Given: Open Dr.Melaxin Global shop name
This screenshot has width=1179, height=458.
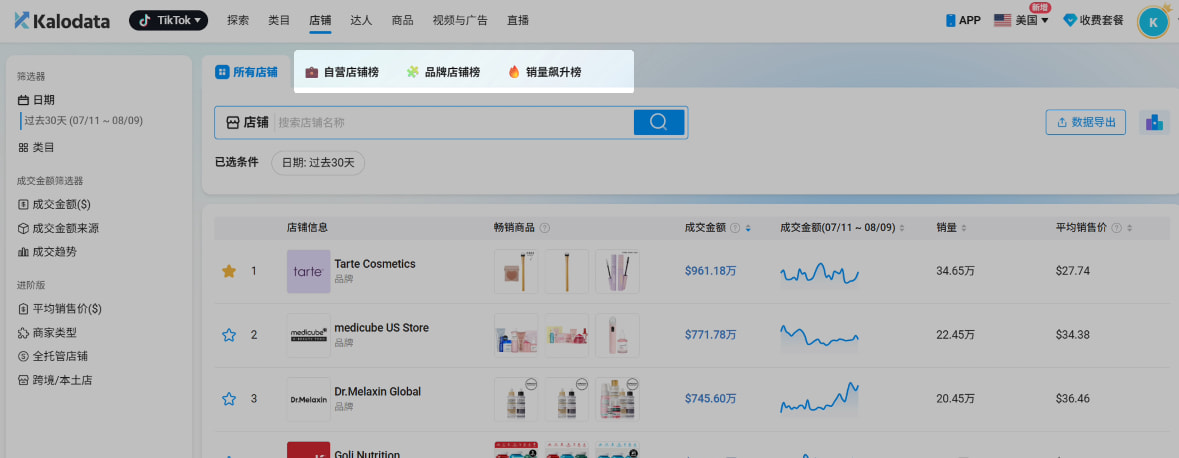Looking at the screenshot, I should click(377, 392).
